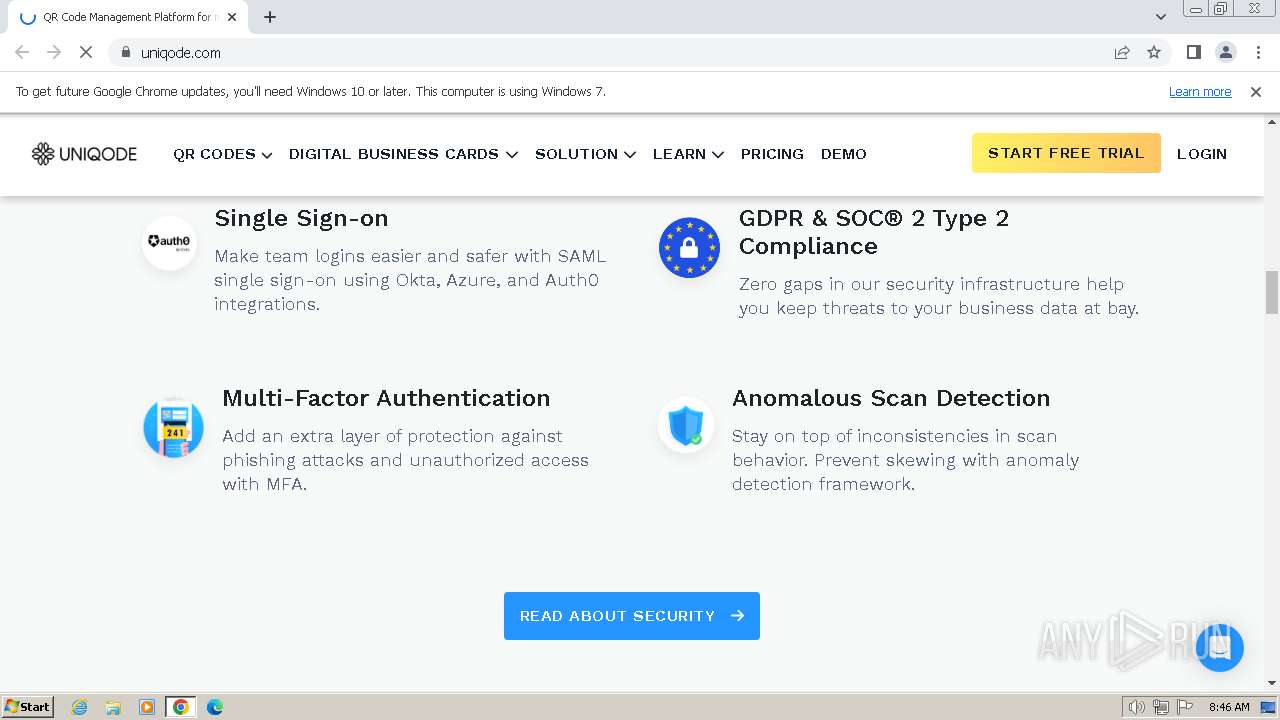Click the page vertical scrollbar thumb
This screenshot has height=720, width=1280.
1272,292
